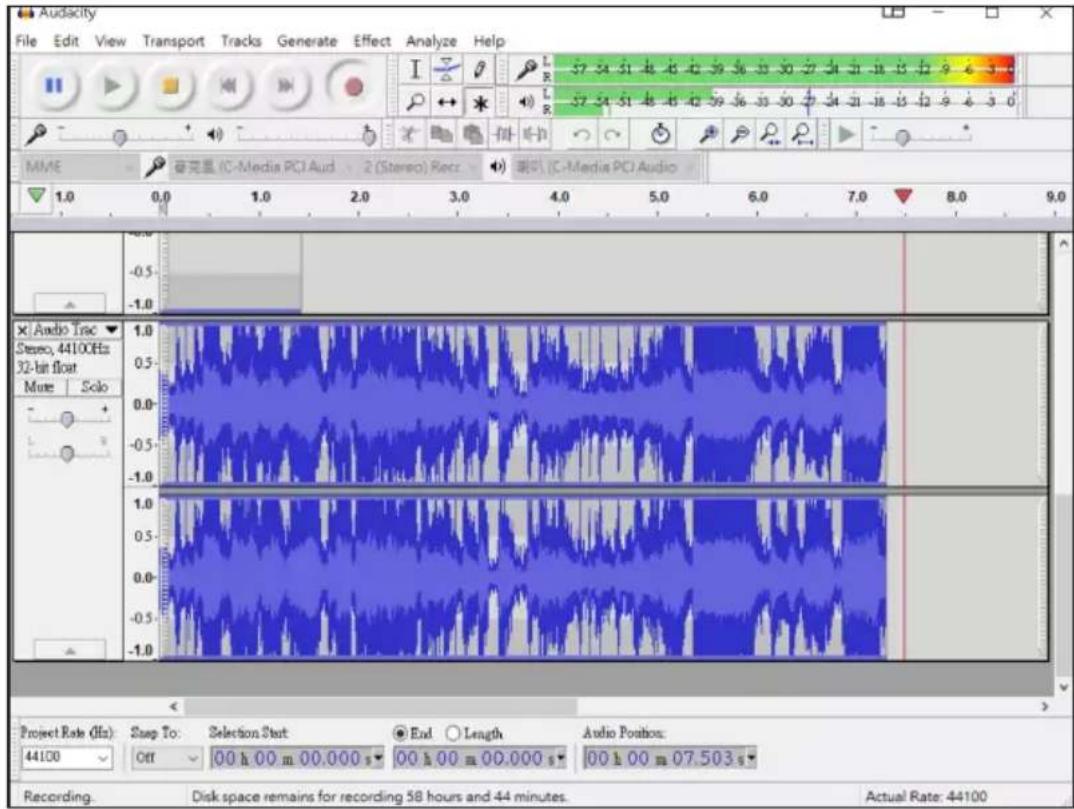The image size is (1074, 809).
Task: Click the Paste icon
Action: point(472,134)
